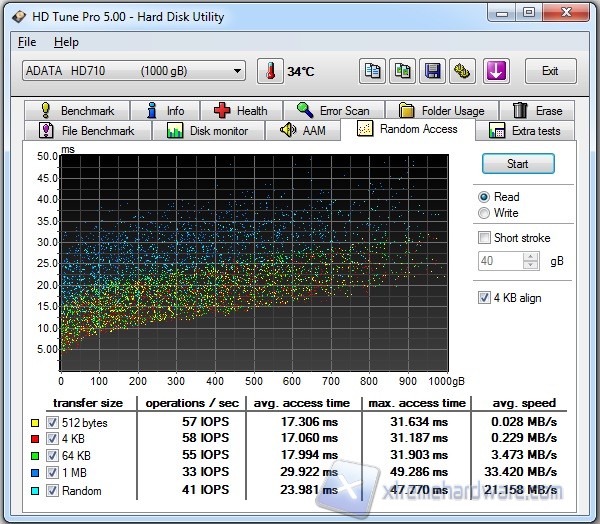The width and height of the screenshot is (600, 524).
Task: Click the Exit button
Action: pos(550,71)
